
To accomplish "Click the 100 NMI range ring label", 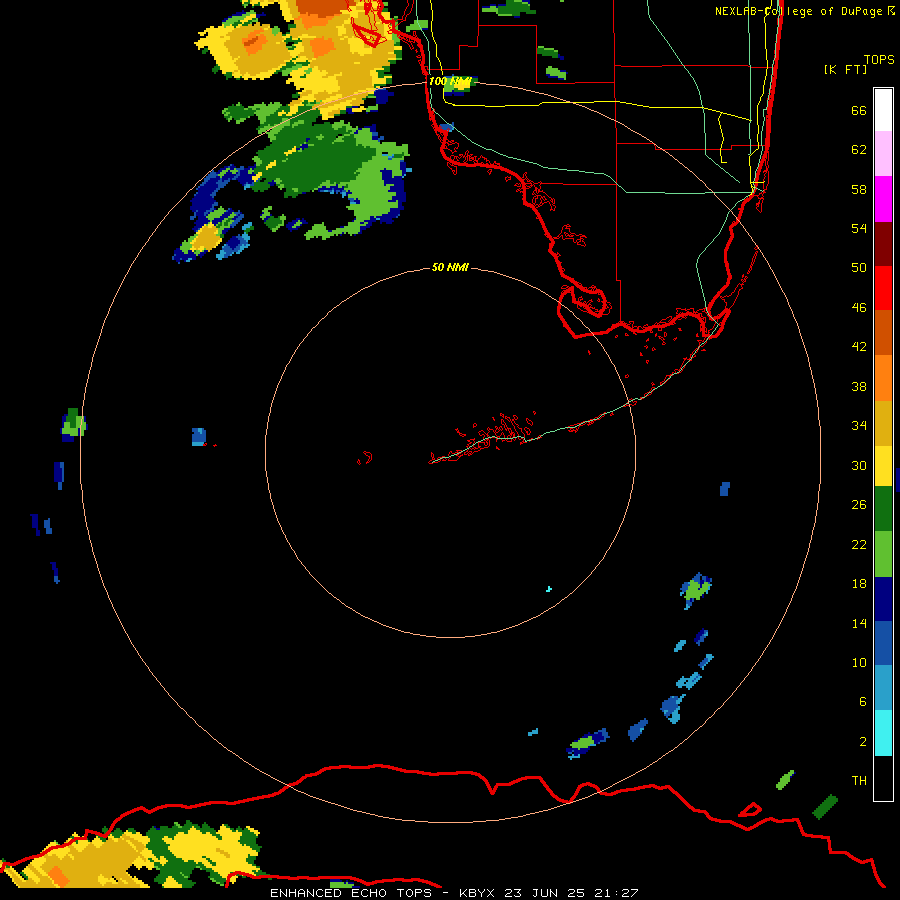I will pos(450,82).
